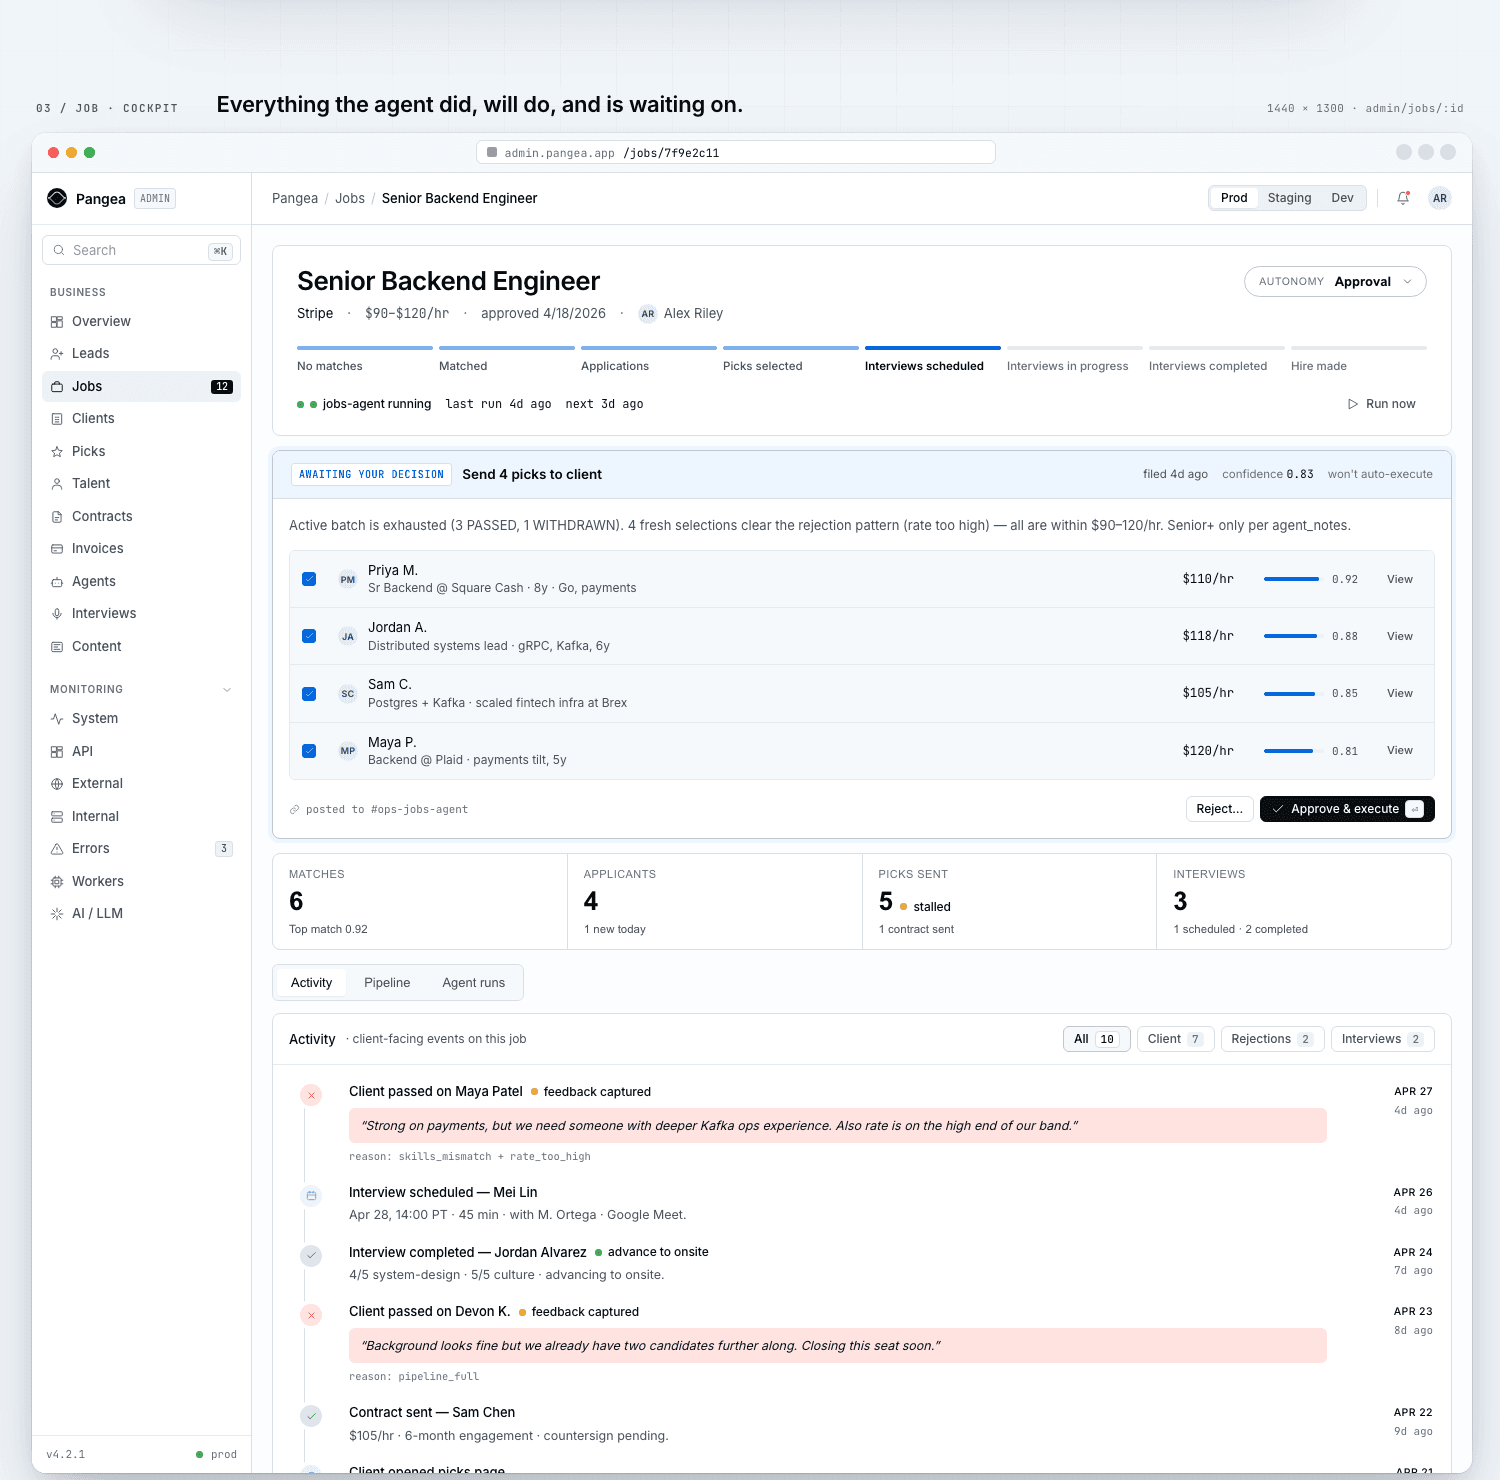Viewport: 1500px width, 1480px height.
Task: View Sam C. profile
Action: click(1400, 693)
